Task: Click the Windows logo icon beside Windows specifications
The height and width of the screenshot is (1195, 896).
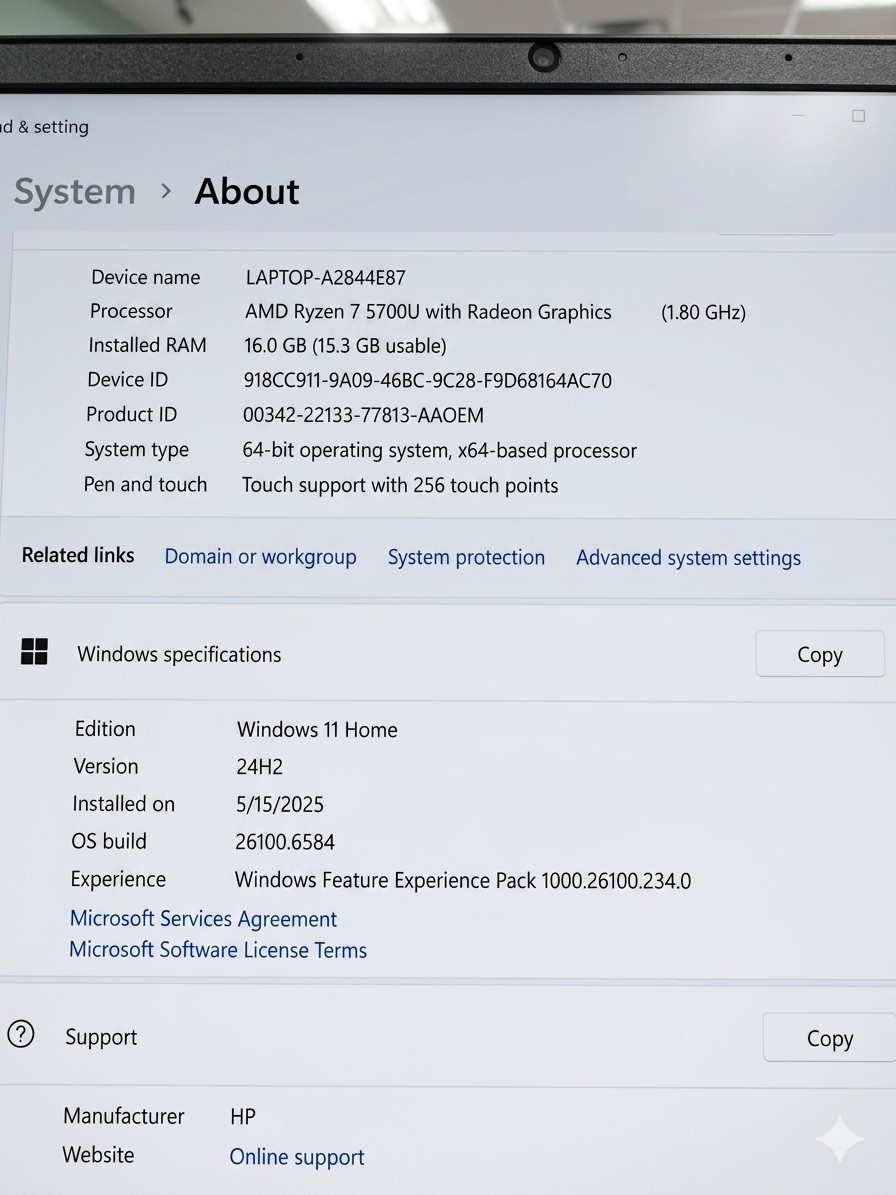Action: [34, 652]
